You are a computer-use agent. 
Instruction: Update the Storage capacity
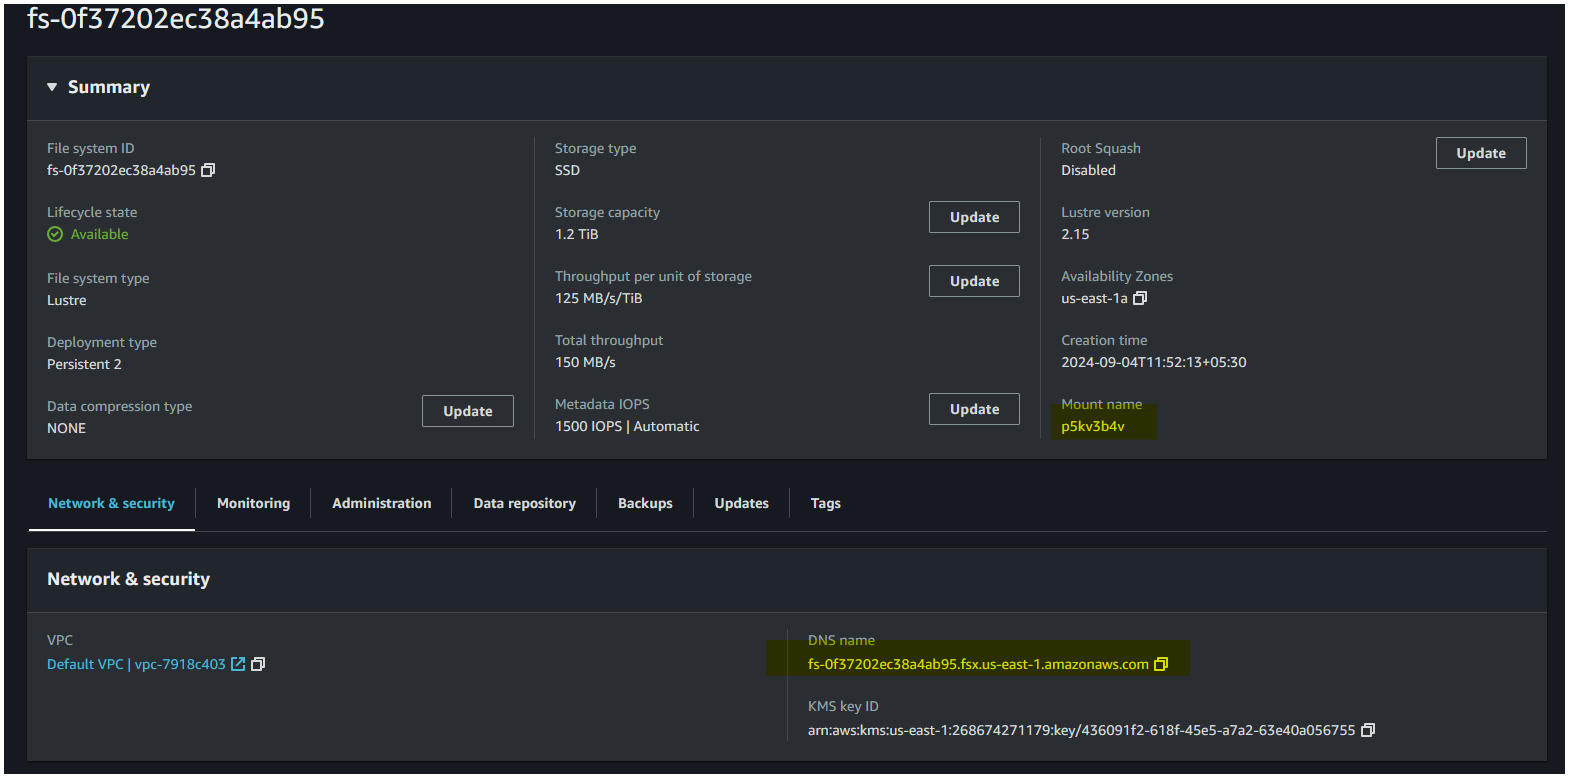click(974, 217)
